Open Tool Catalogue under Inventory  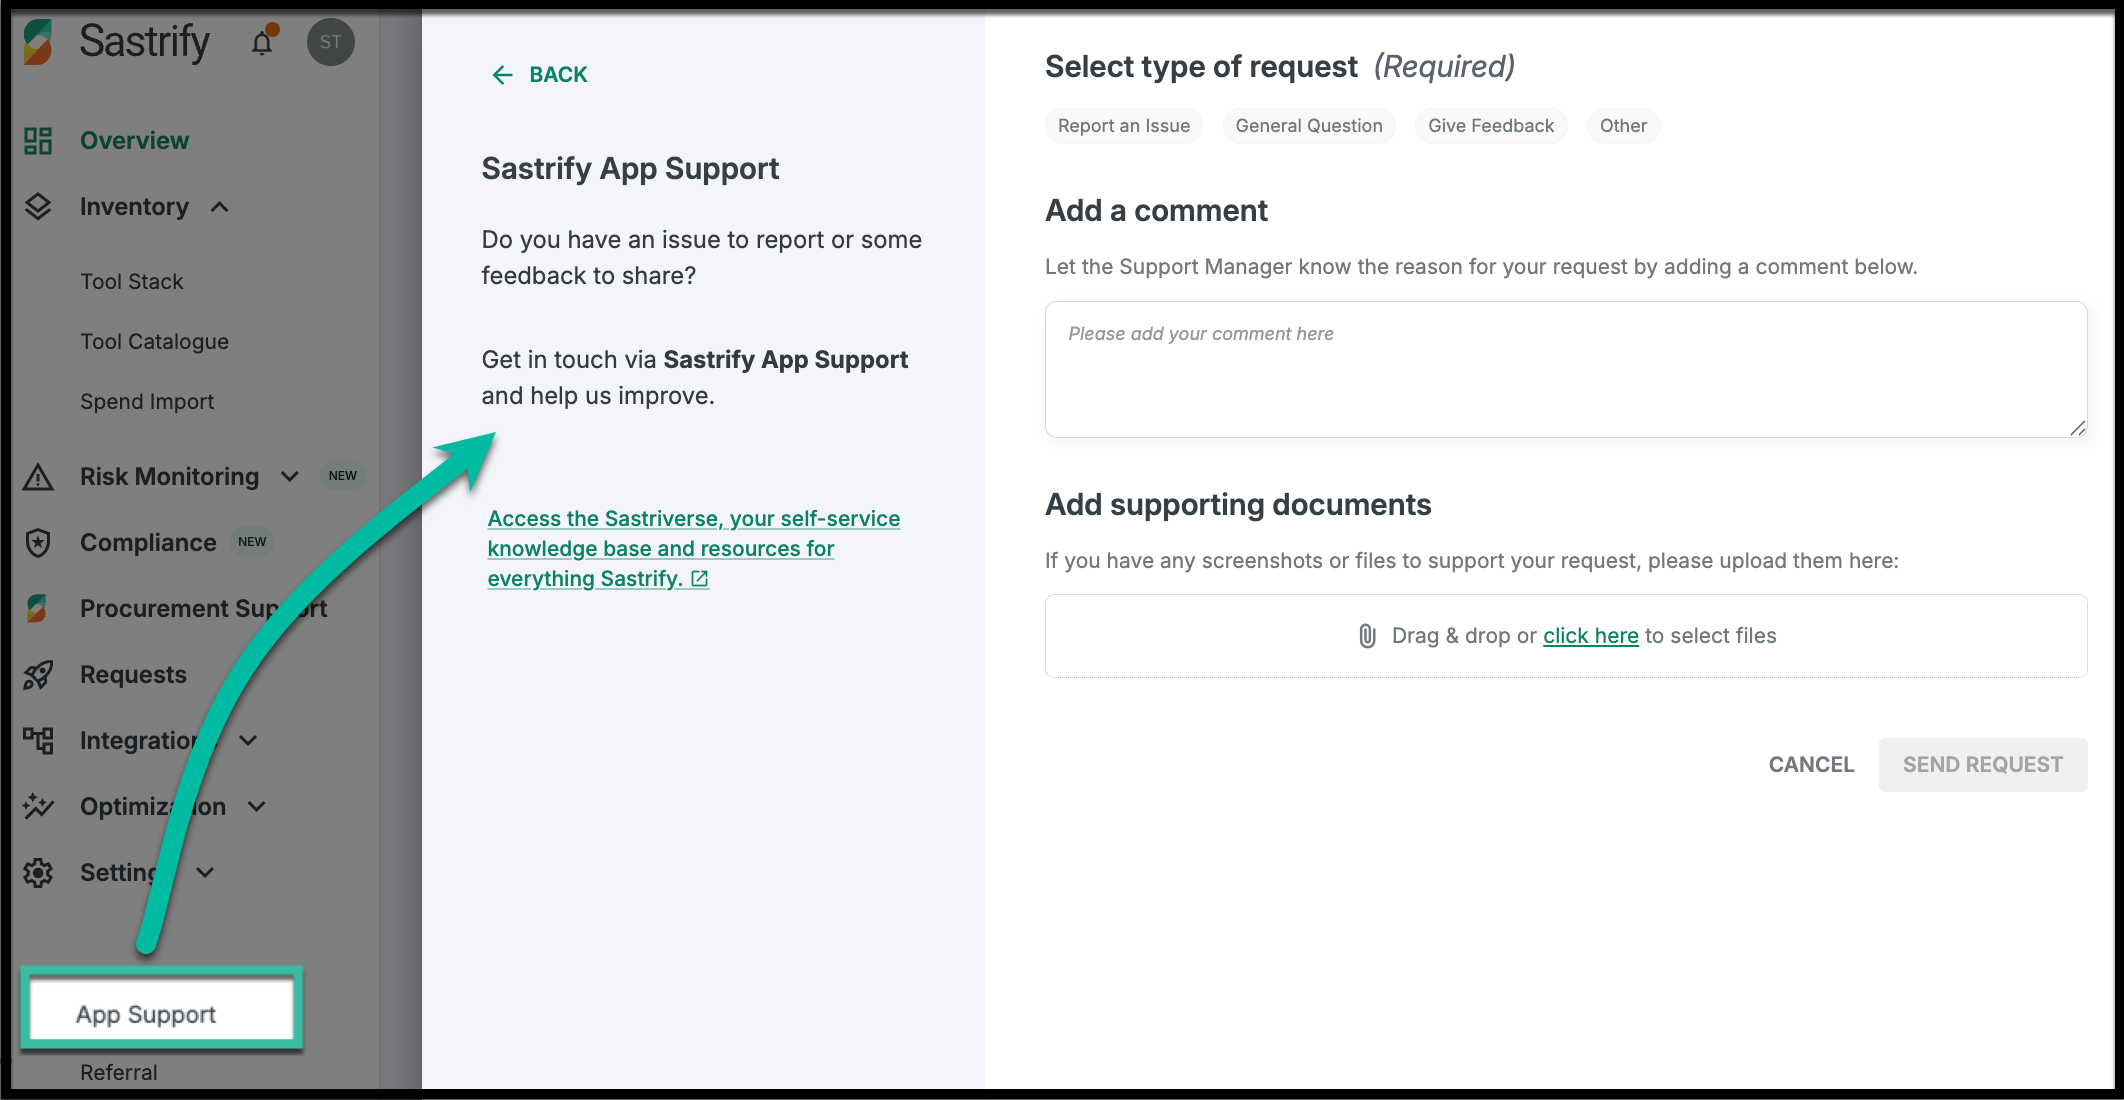[x=154, y=342]
